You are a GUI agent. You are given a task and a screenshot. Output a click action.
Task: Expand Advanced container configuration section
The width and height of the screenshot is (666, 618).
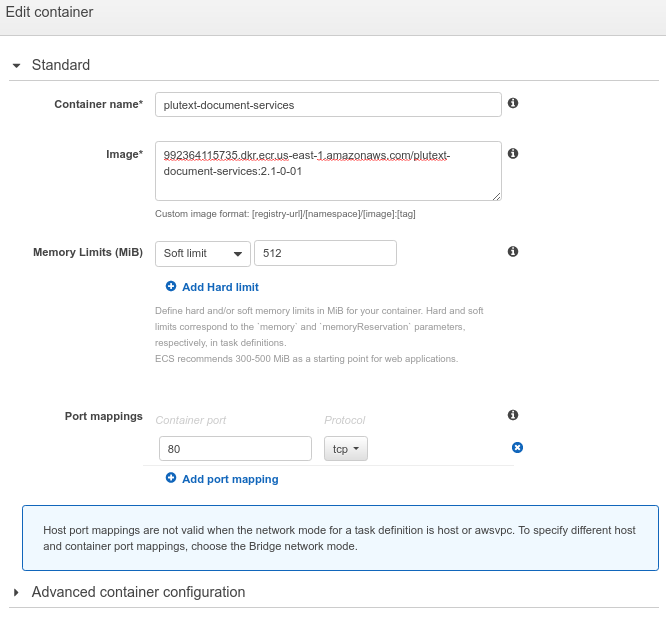pos(17,592)
